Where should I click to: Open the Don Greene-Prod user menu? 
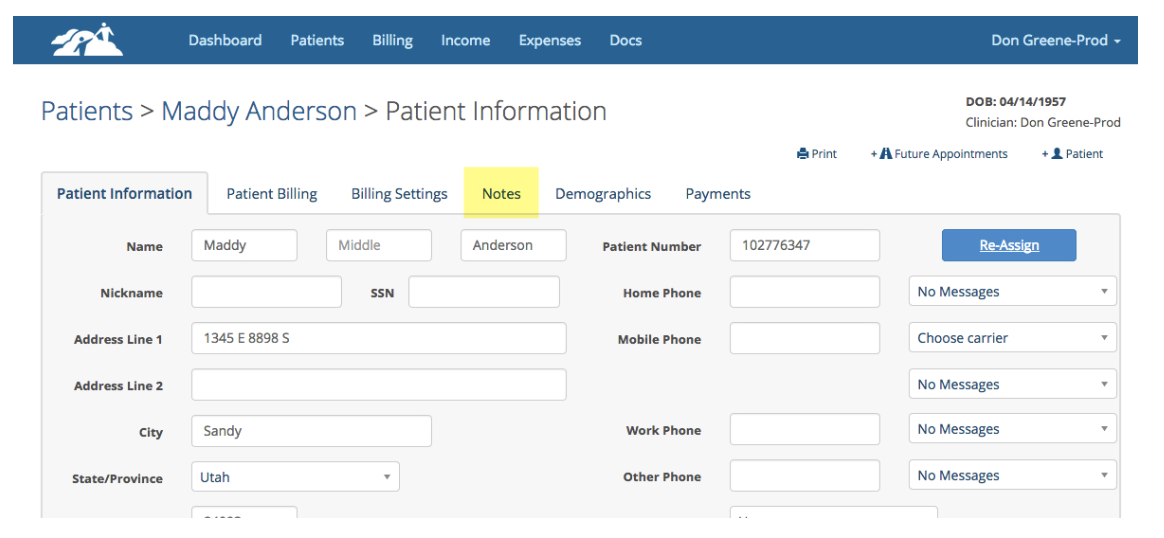click(1055, 40)
